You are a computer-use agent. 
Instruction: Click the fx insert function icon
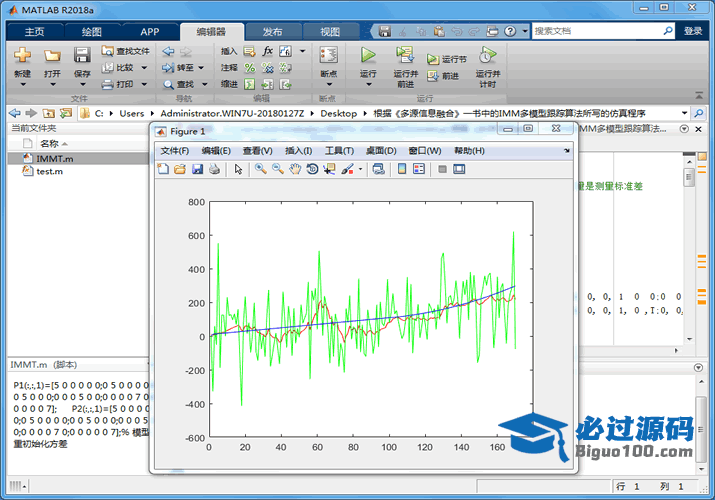coord(268,51)
